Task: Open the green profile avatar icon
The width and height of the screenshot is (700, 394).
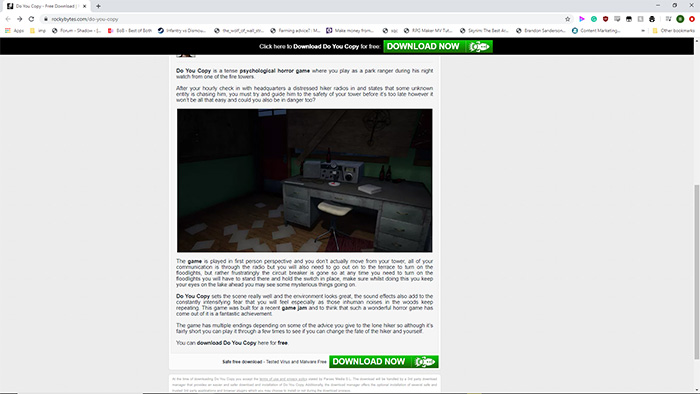Action: [x=680, y=19]
